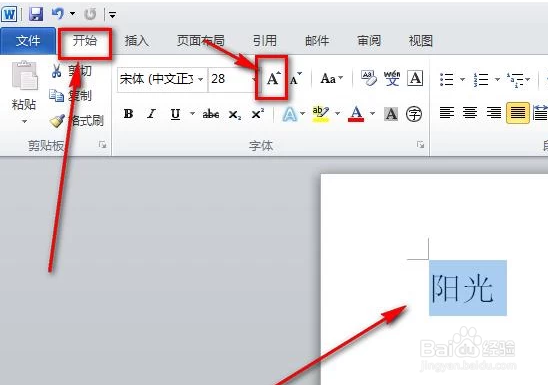The width and height of the screenshot is (548, 385).
Task: Apply bullet list formatting
Action: pos(447,79)
